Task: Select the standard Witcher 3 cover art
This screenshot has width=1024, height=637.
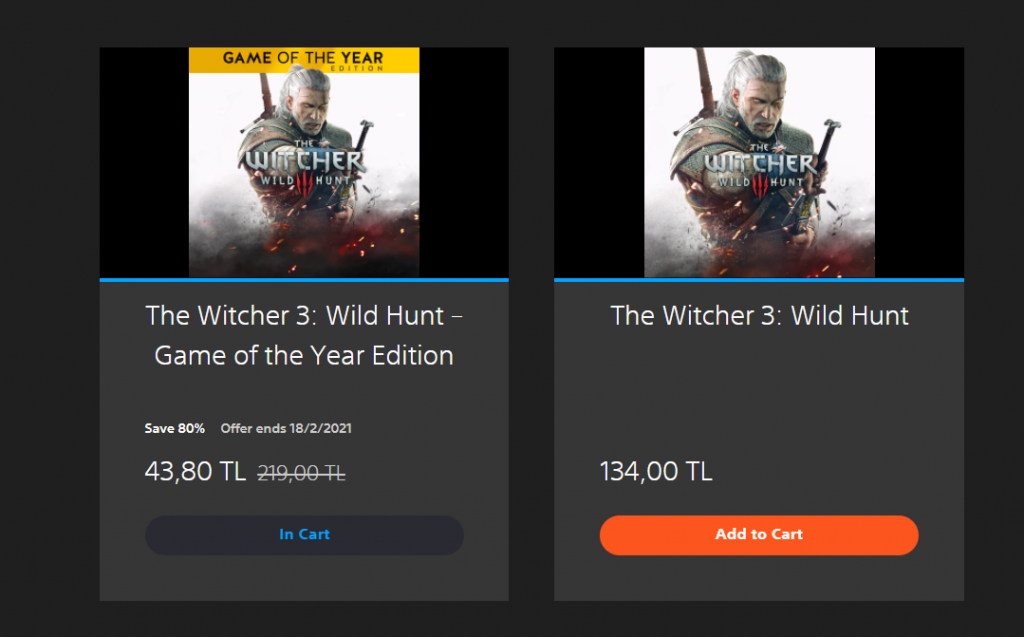Action: (759, 162)
